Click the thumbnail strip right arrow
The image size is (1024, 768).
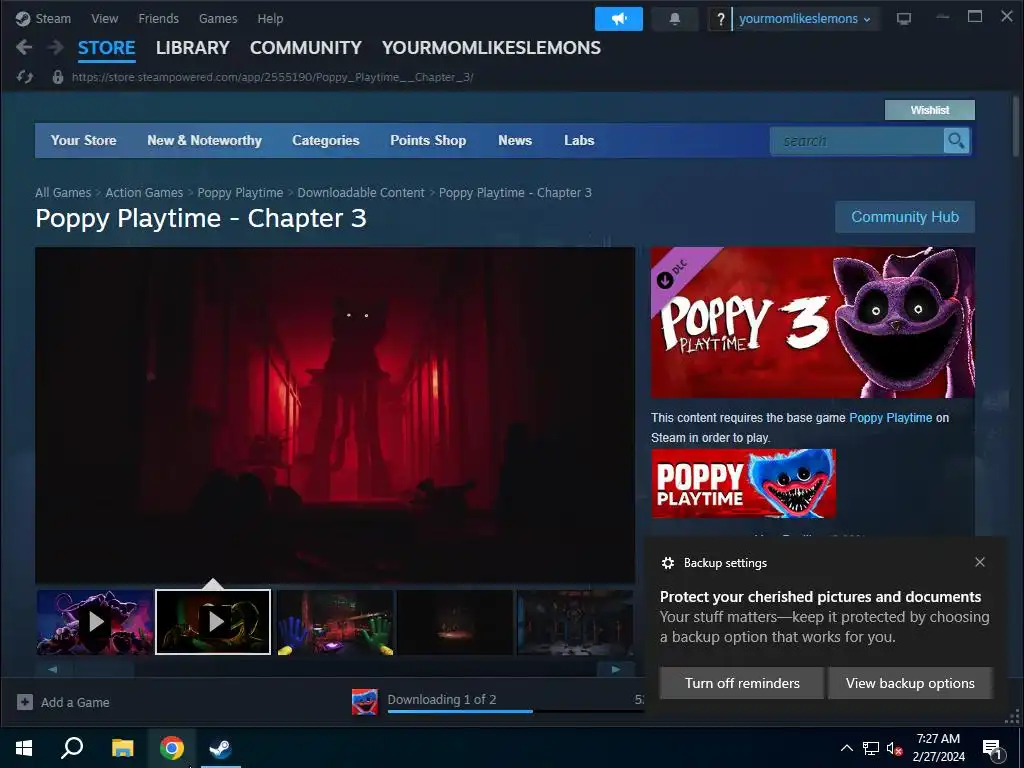point(615,669)
